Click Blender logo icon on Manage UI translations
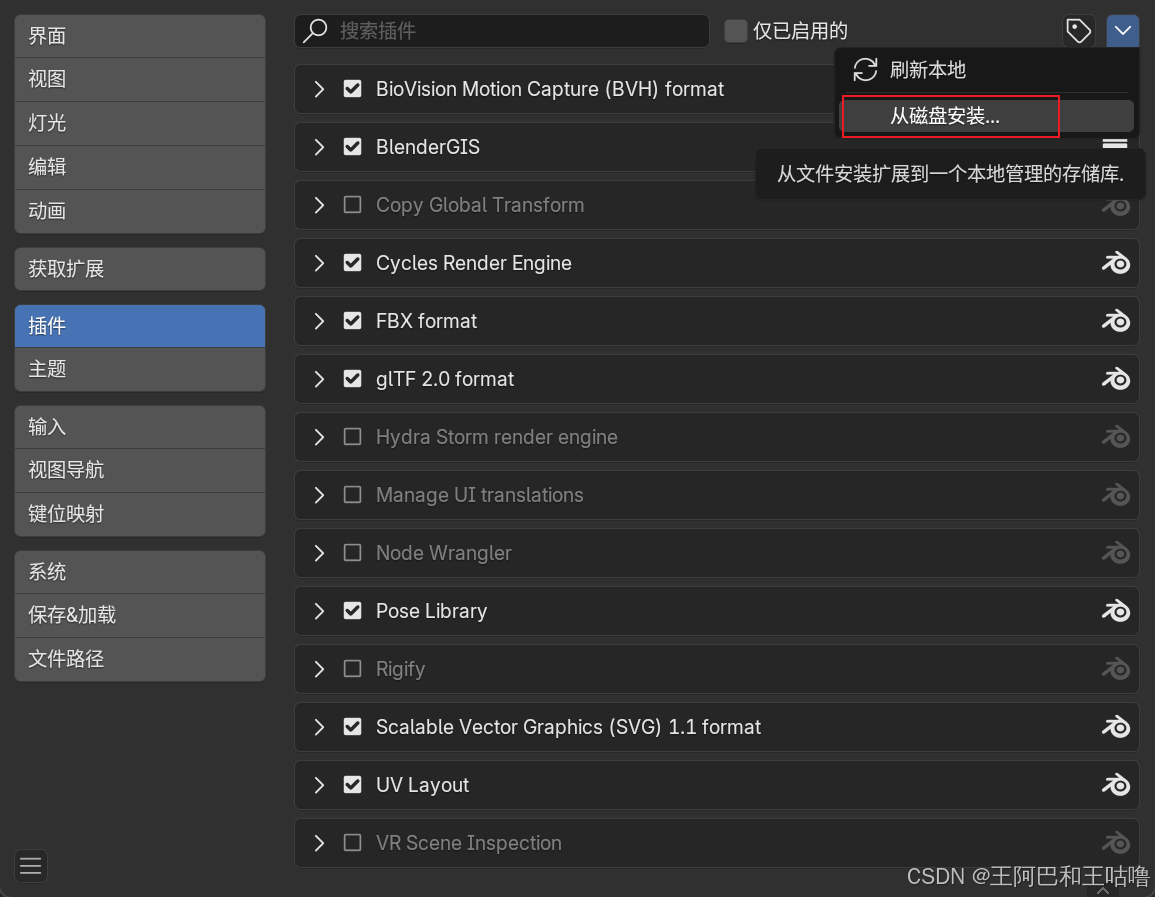The height and width of the screenshot is (897, 1155). click(x=1116, y=495)
